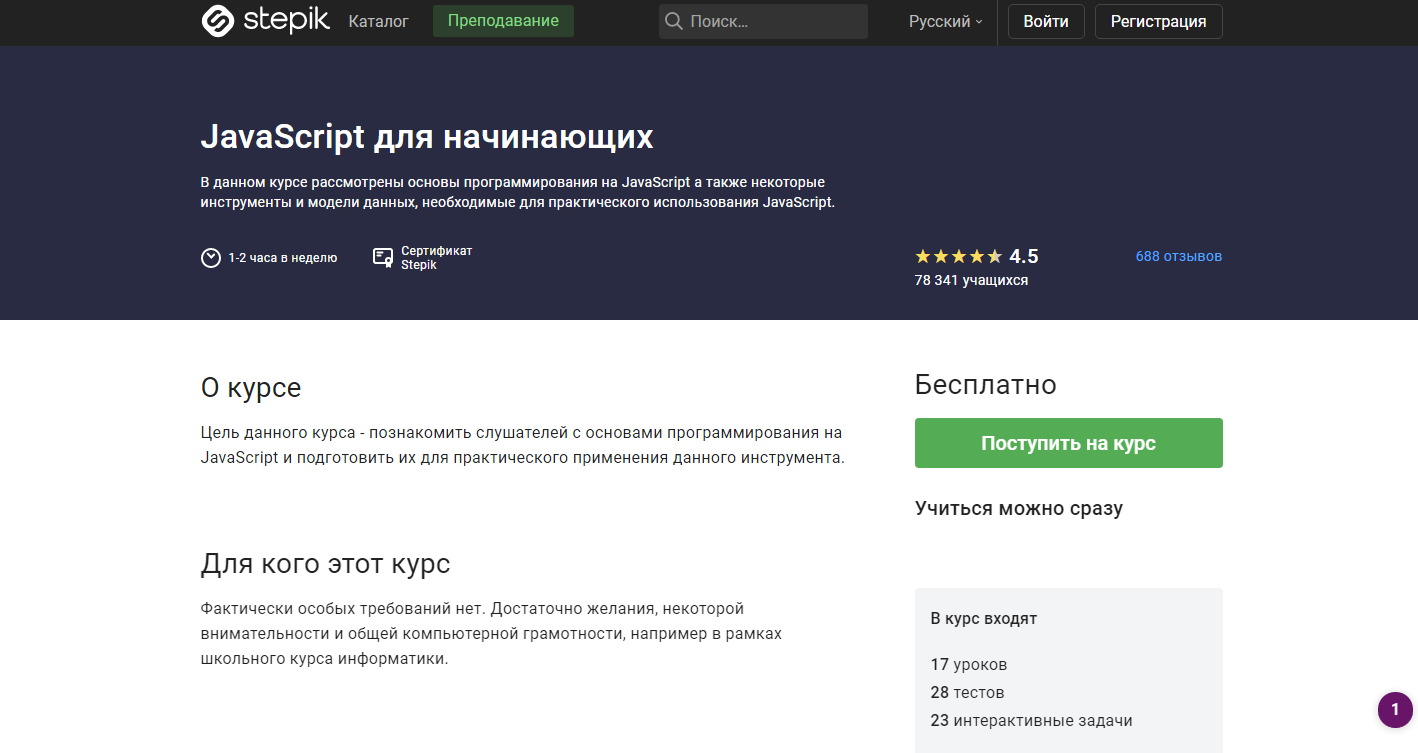Open the Каталог menu item
1418x753 pixels.
[x=378, y=21]
